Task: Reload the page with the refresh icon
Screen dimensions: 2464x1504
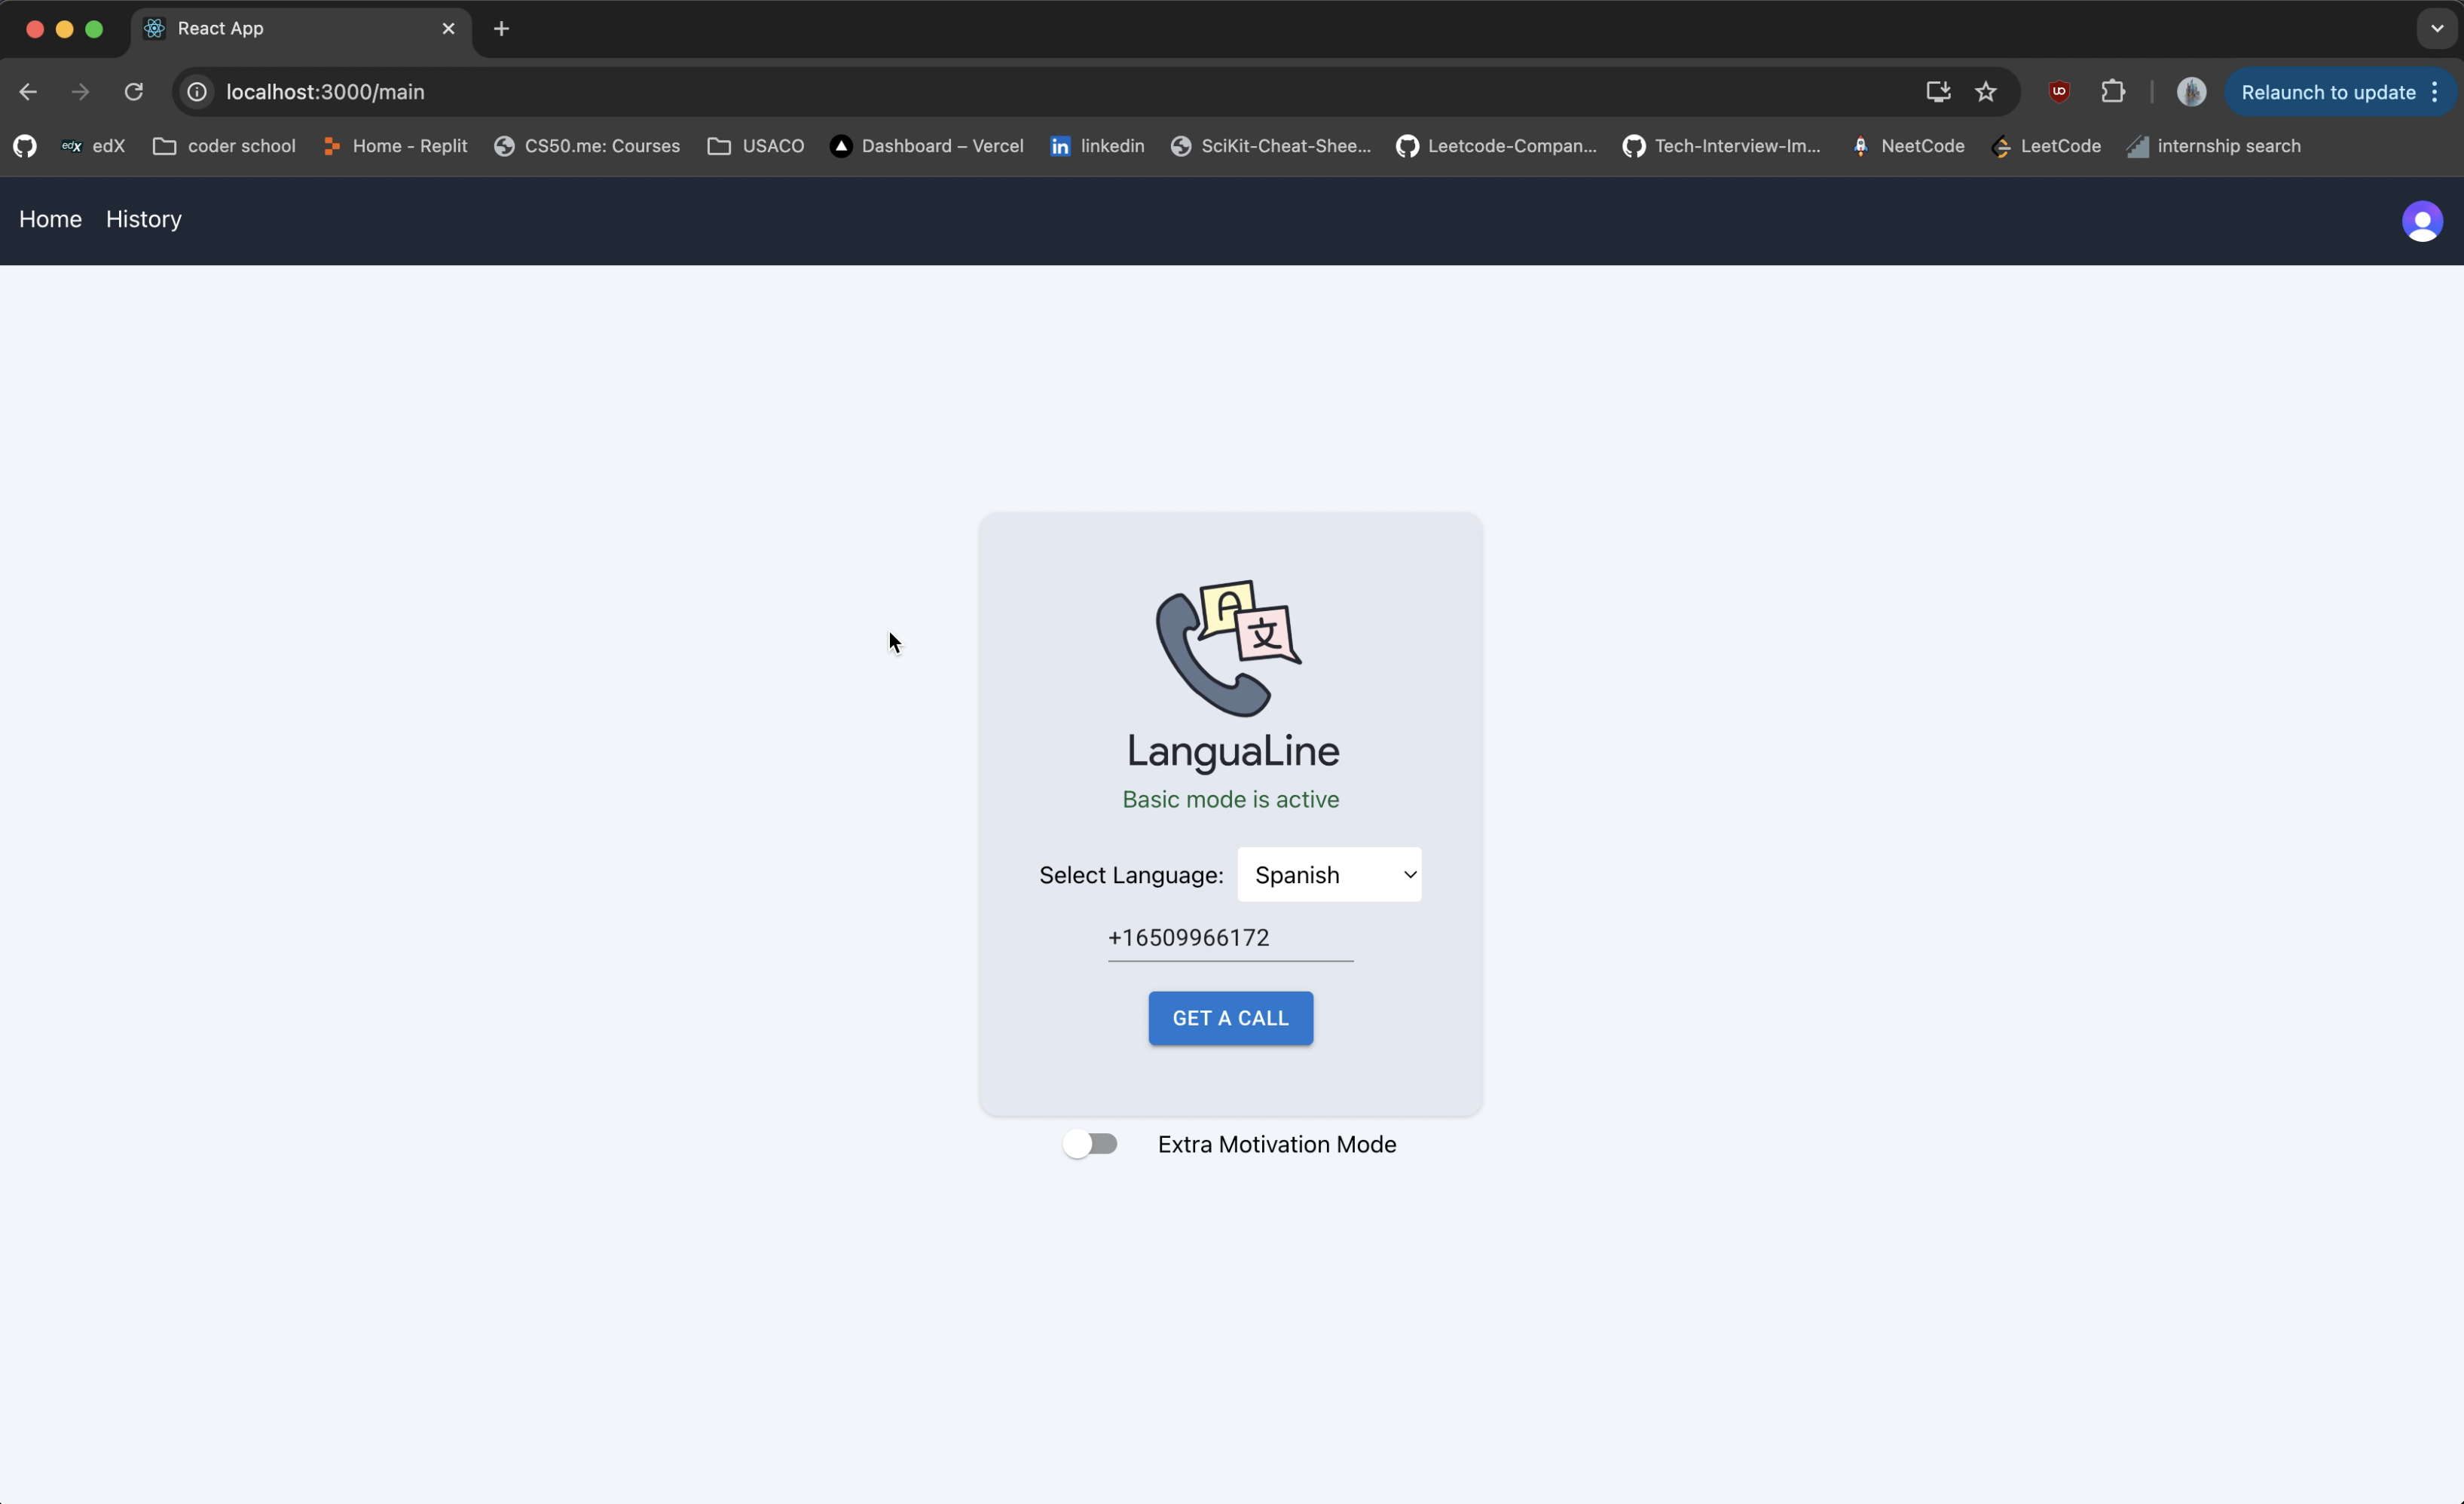Action: 133,92
